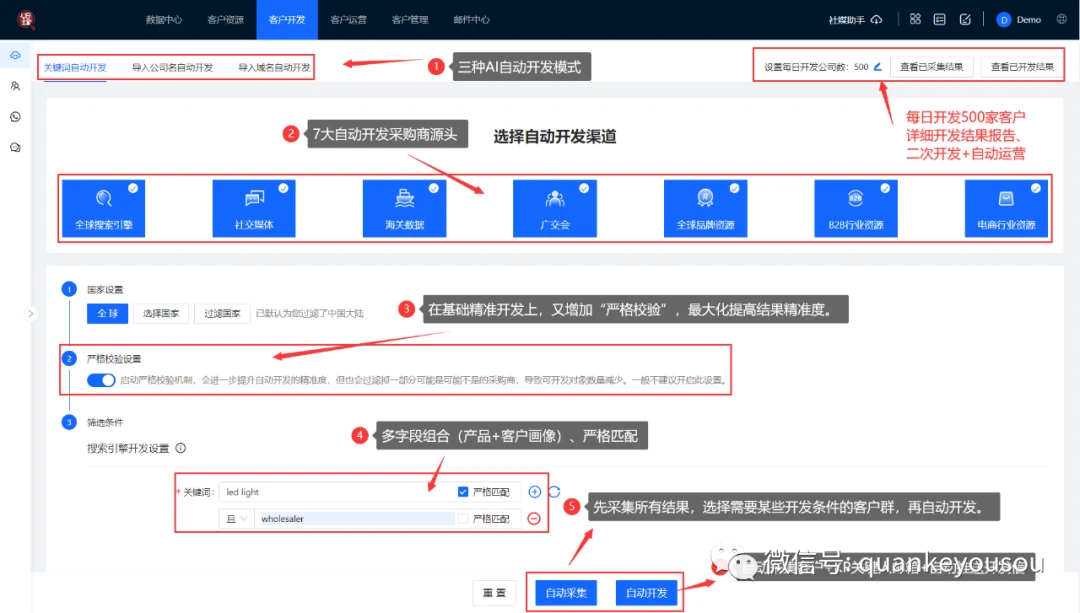Click 选择国家 button
Viewport: 1080px width, 613px height.
[161, 313]
